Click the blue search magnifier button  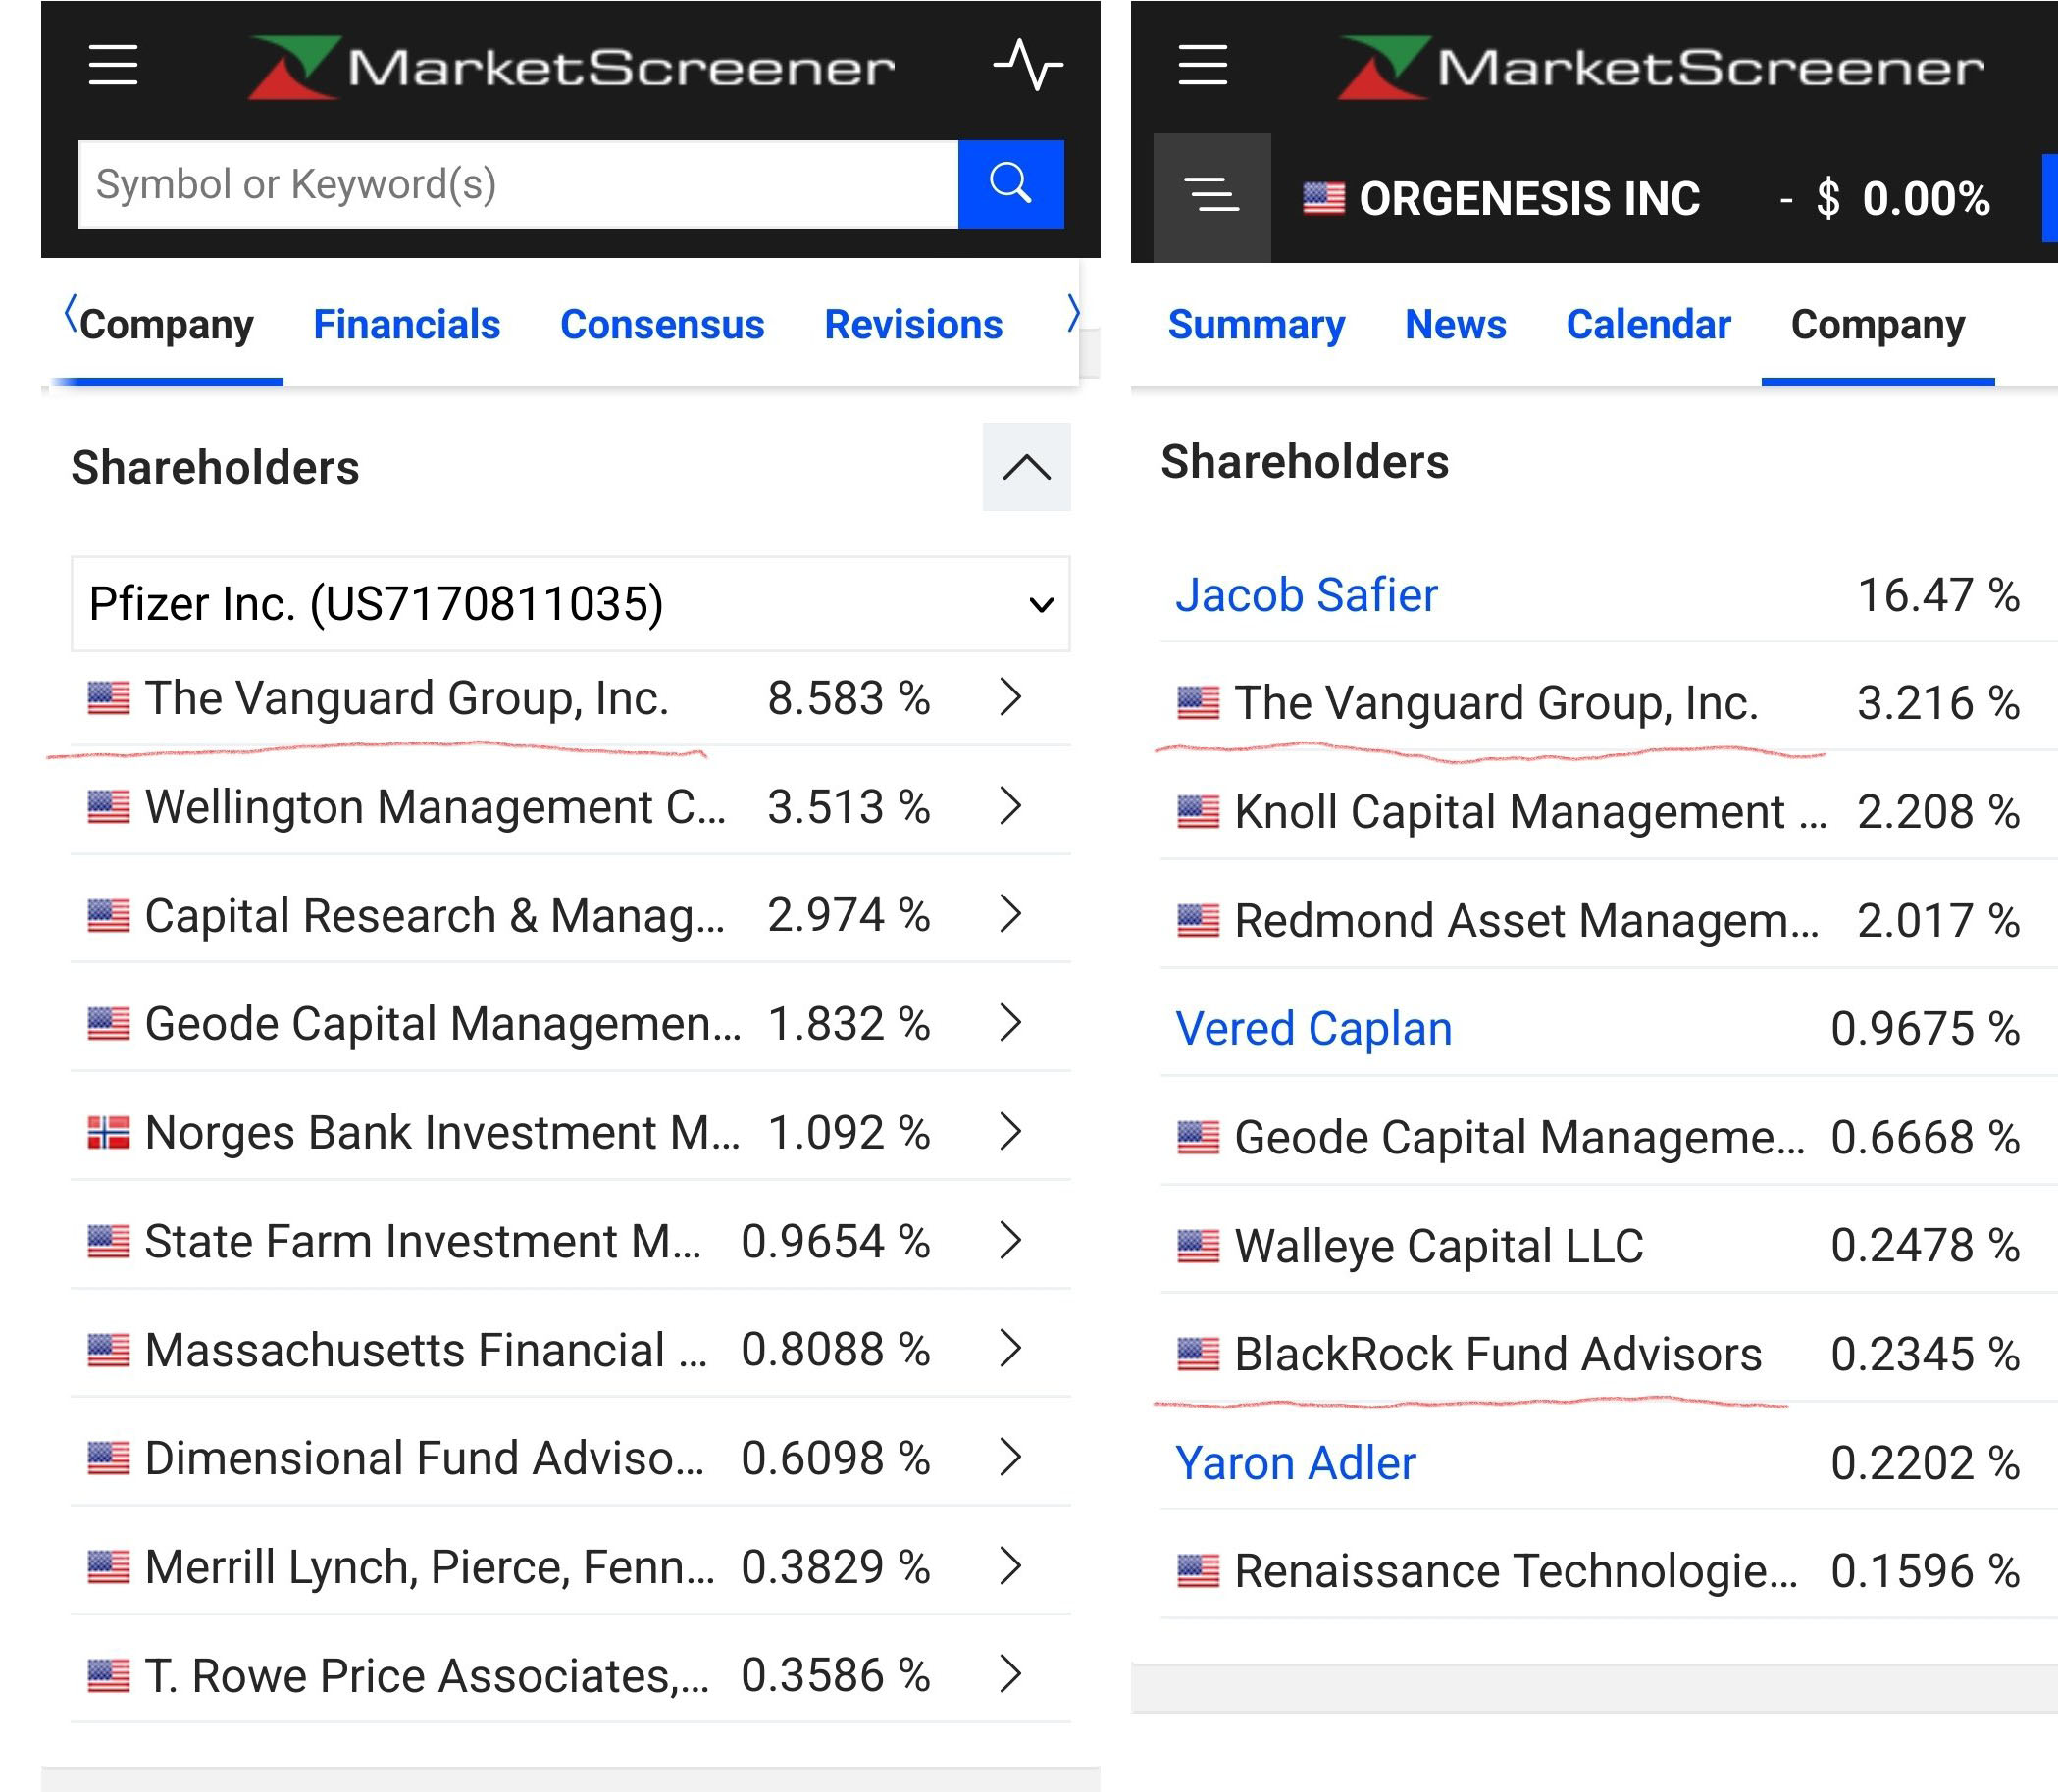(1011, 184)
